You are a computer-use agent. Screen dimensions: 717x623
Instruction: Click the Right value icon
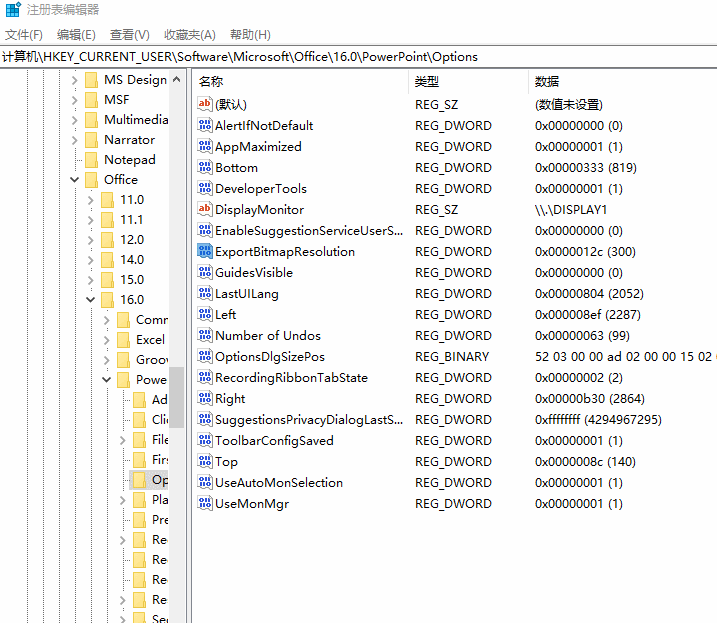pyautogui.click(x=205, y=398)
